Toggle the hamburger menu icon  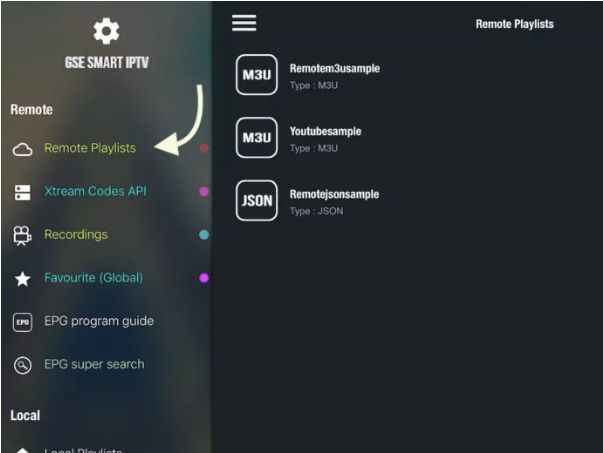pos(244,23)
